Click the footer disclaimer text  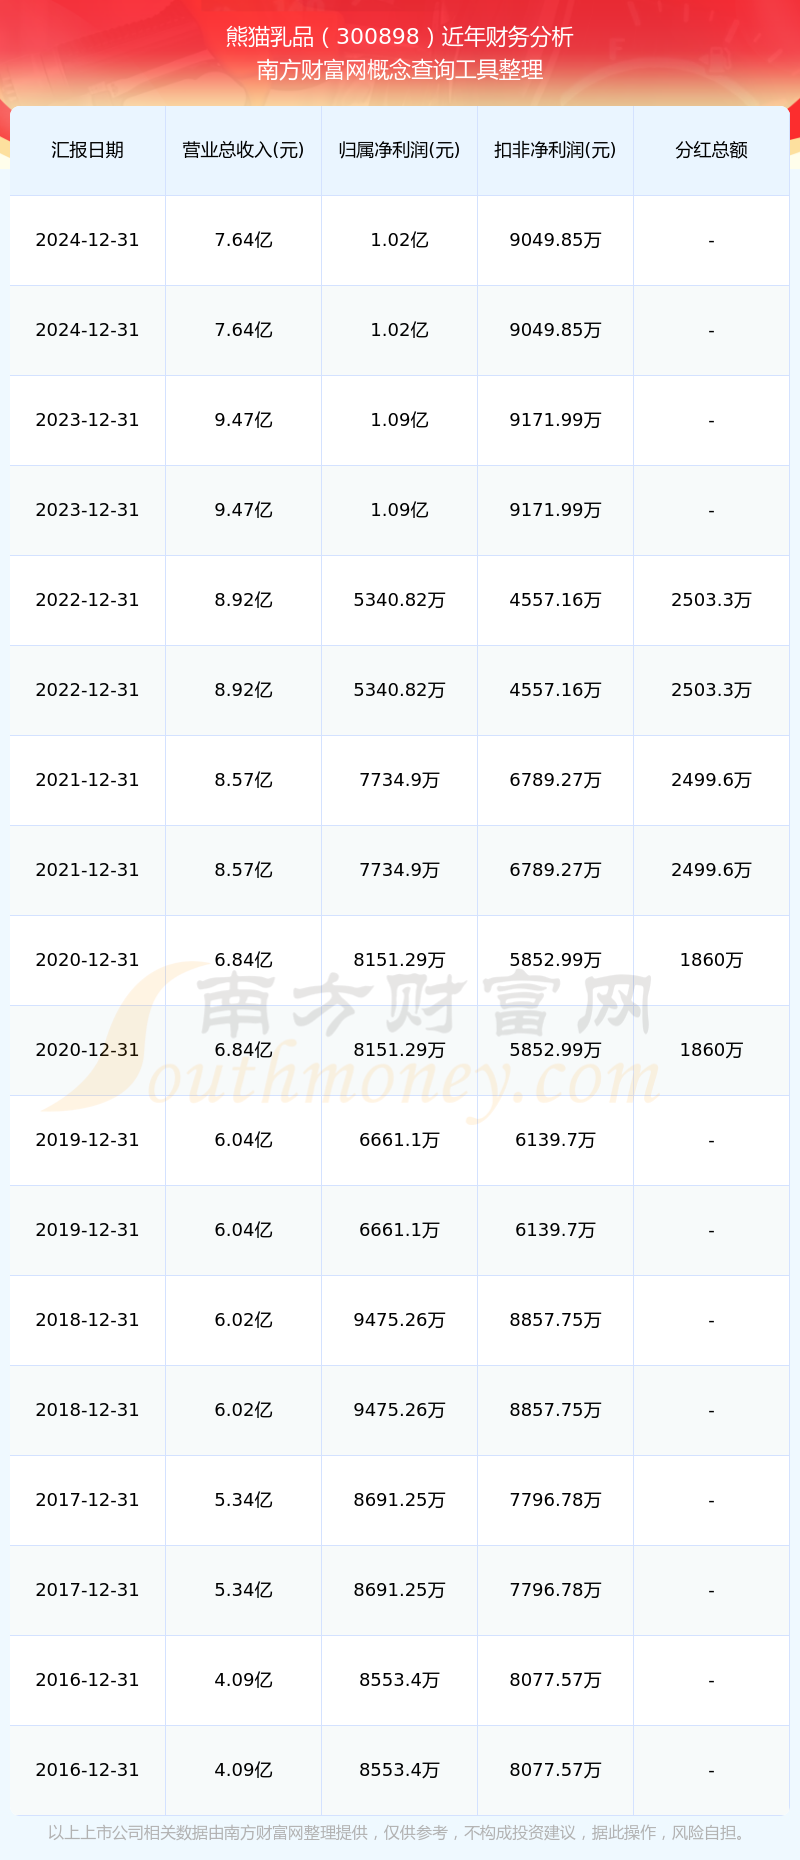pos(400,1833)
